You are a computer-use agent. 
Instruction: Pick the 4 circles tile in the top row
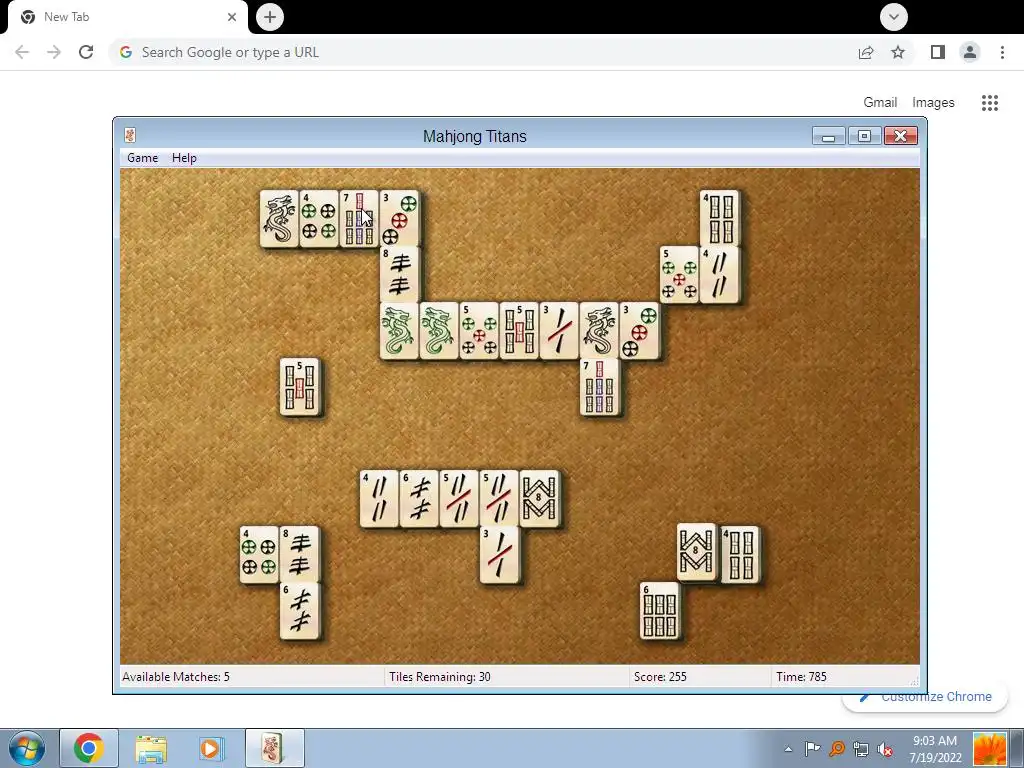point(319,219)
